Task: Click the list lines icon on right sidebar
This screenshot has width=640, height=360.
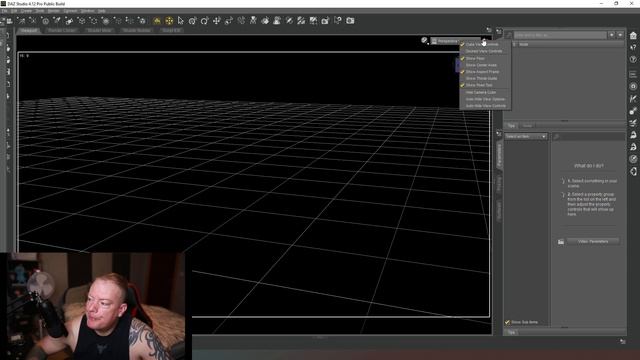Action: 633,74
